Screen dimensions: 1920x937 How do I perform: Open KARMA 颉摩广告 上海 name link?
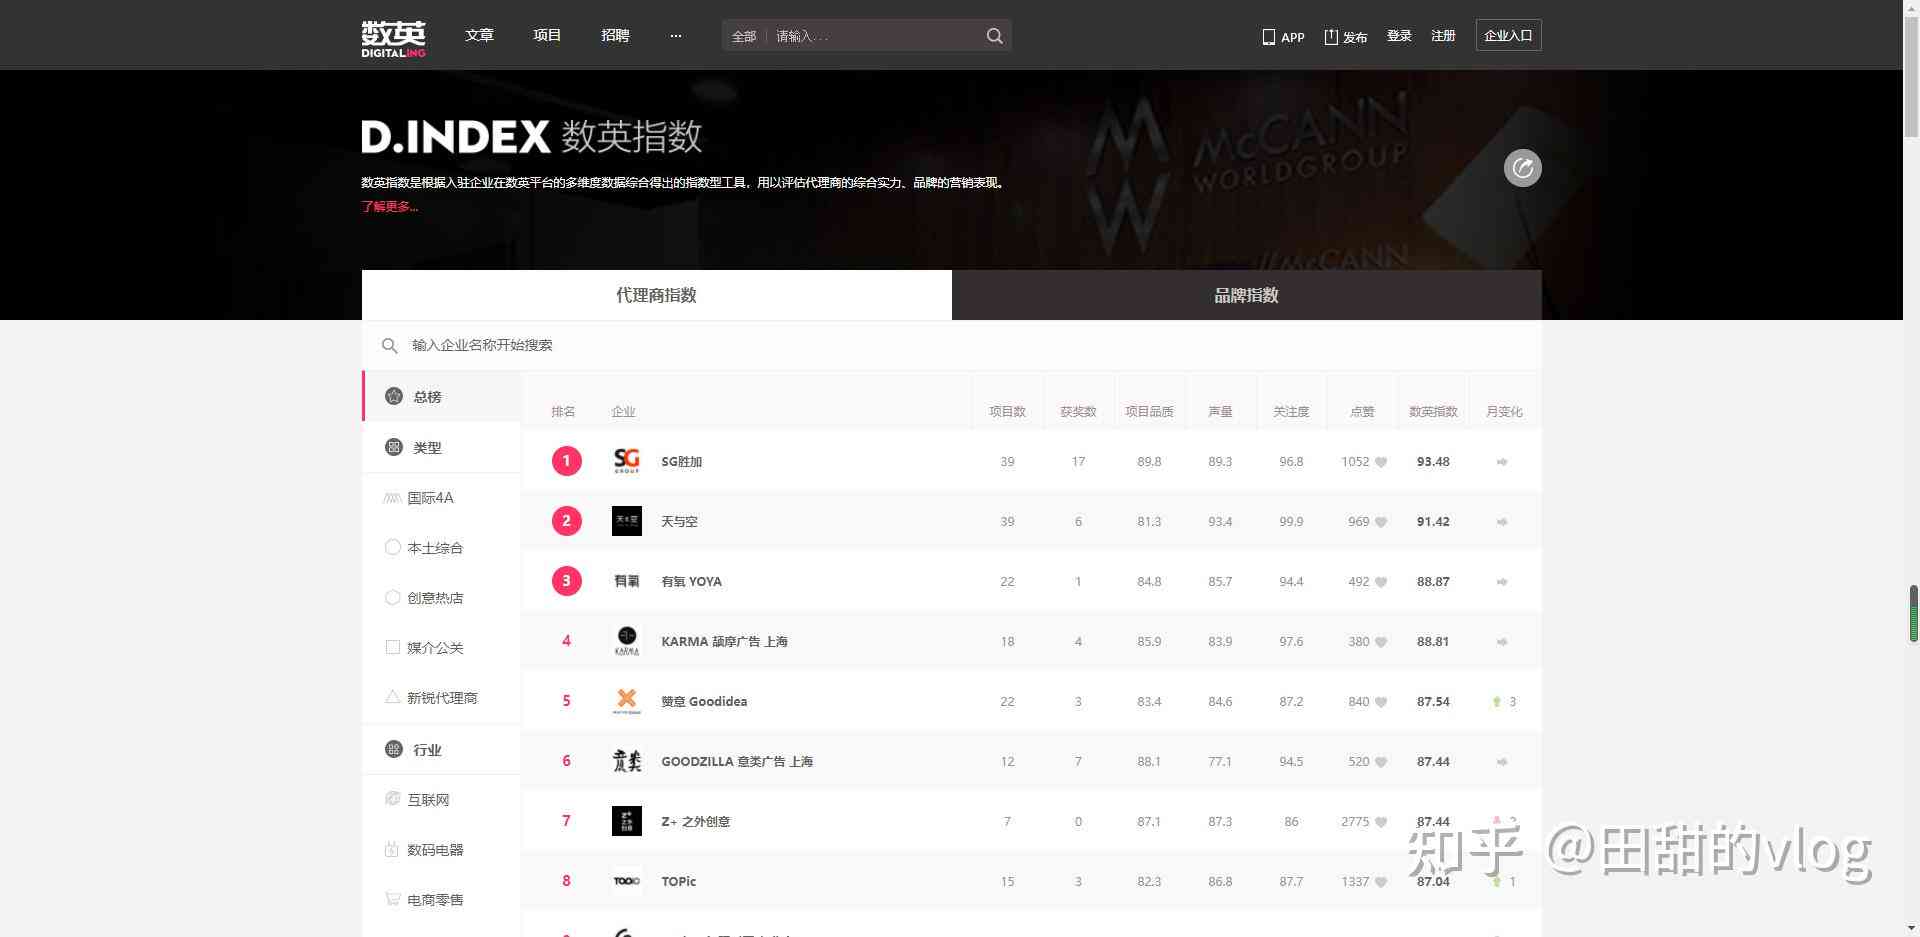pos(724,641)
